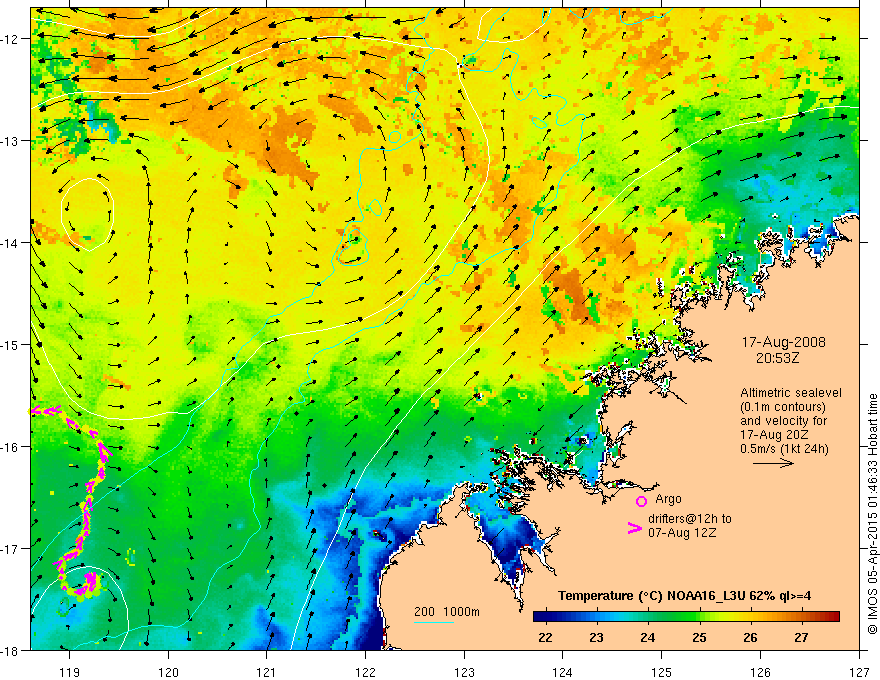Image resolution: width=880 pixels, height=680 pixels.
Task: Click the '122' longitude axis label
Action: coord(365,672)
